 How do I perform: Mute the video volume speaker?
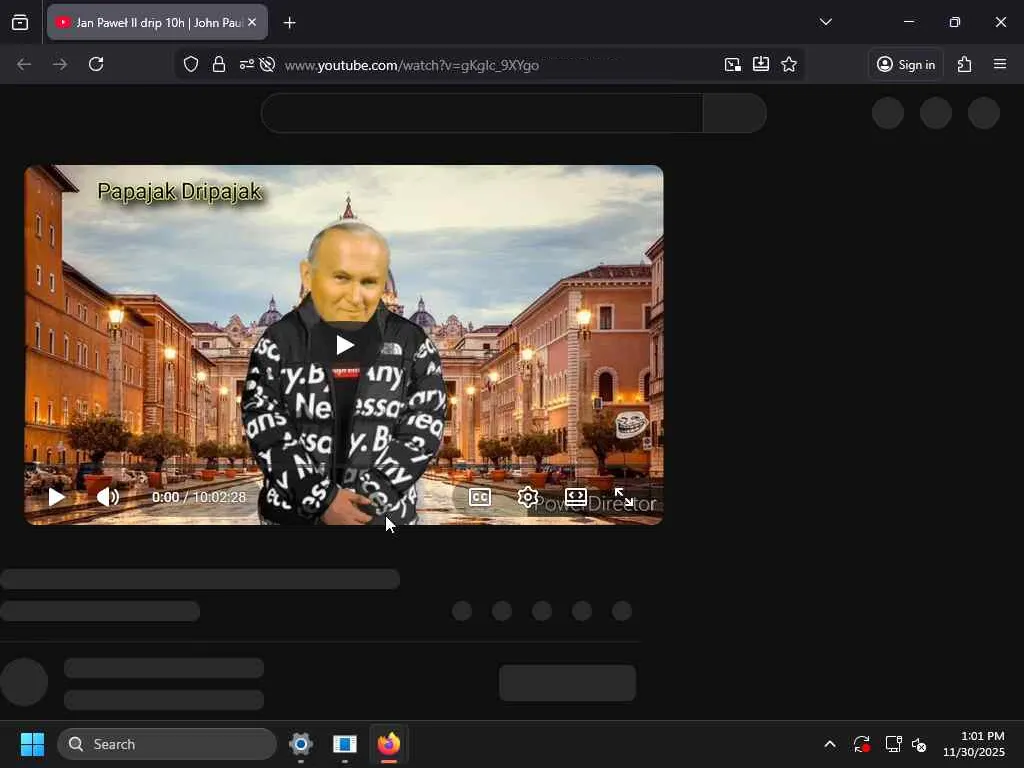(108, 497)
